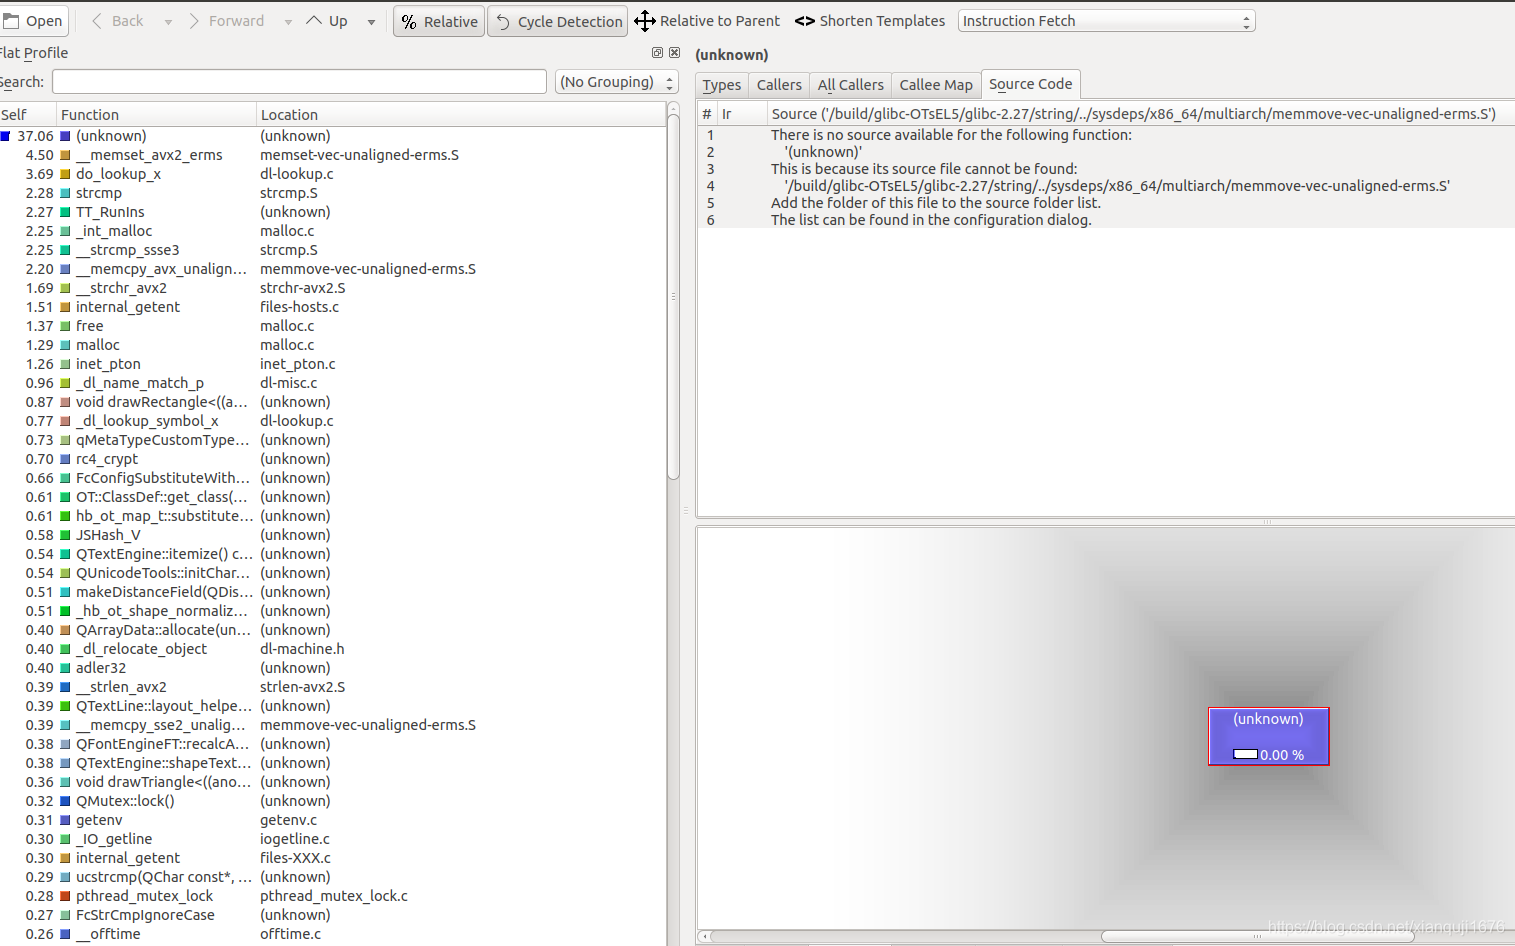
Task: Select getenv function row
Action: pos(332,820)
